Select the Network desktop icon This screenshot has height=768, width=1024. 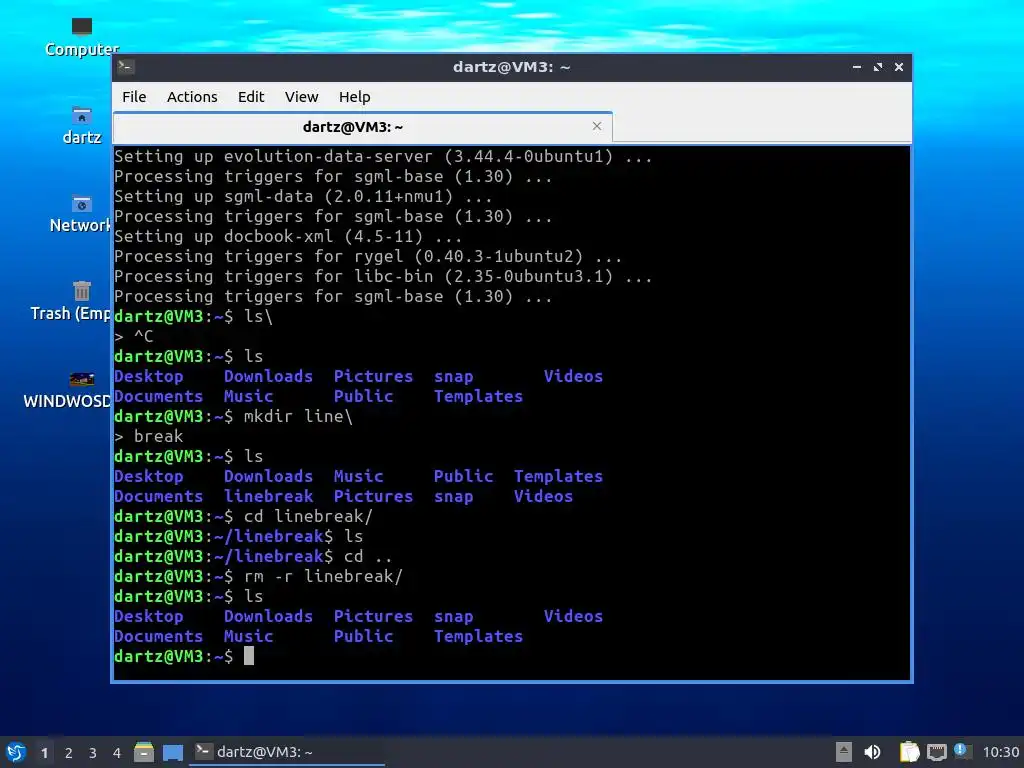(x=81, y=213)
